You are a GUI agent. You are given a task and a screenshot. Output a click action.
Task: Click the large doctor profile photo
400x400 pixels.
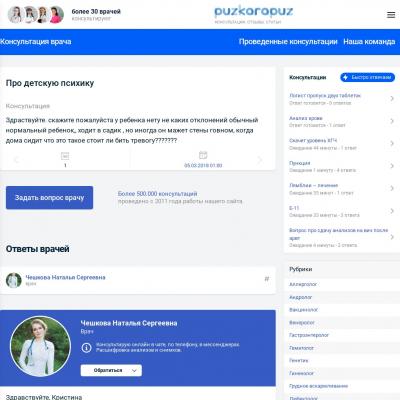click(x=40, y=346)
